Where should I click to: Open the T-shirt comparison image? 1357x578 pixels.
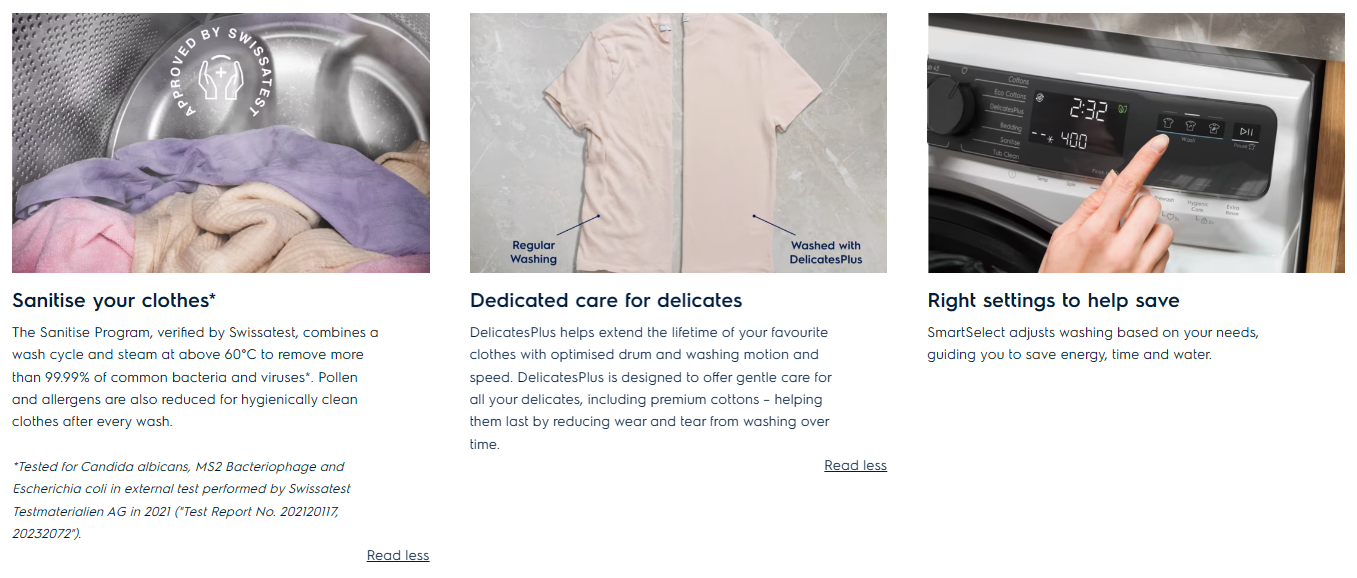pyautogui.click(x=678, y=142)
